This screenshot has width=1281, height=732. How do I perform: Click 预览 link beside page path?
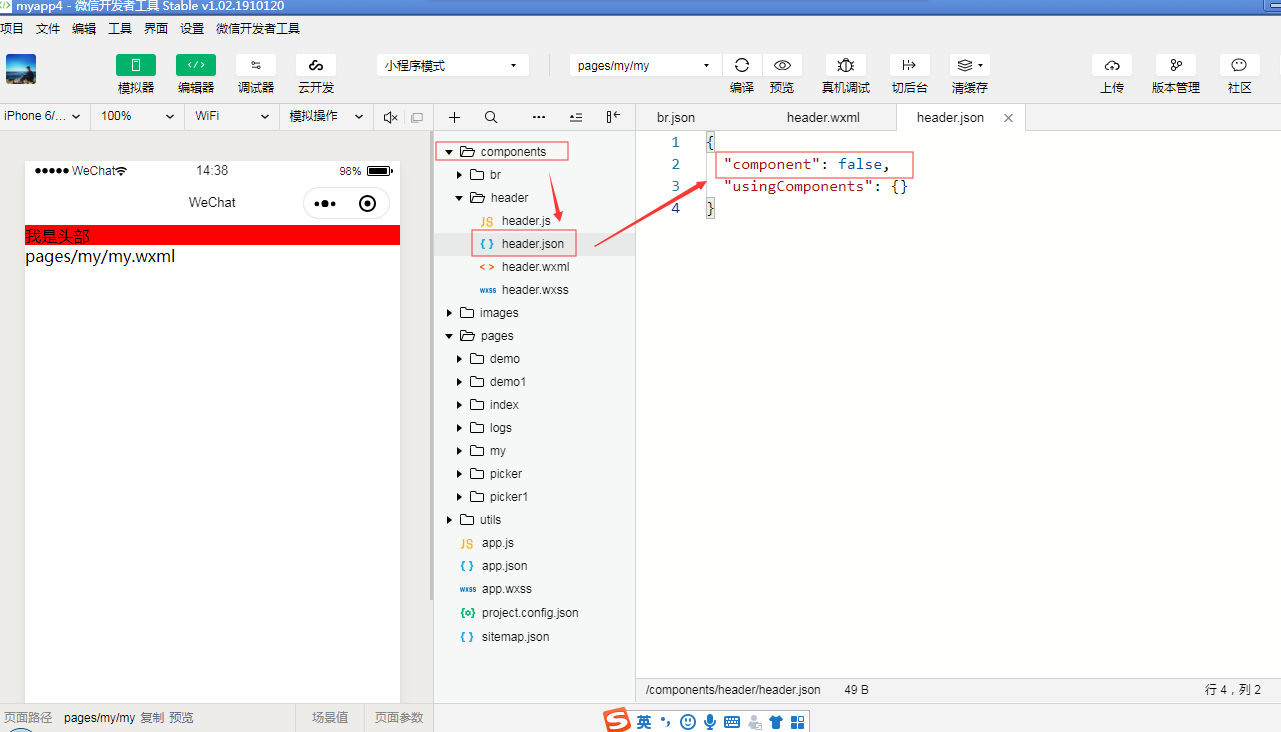coord(181,718)
